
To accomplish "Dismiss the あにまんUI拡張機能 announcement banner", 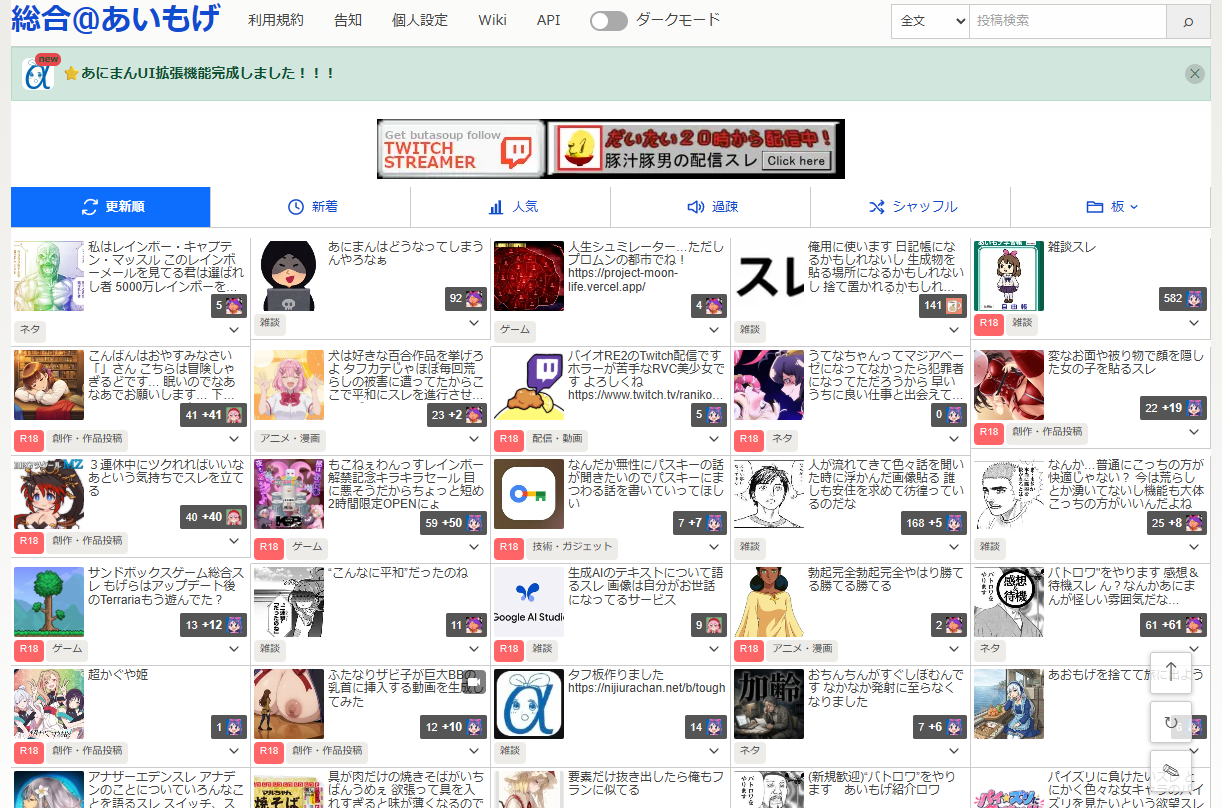I will [1194, 73].
